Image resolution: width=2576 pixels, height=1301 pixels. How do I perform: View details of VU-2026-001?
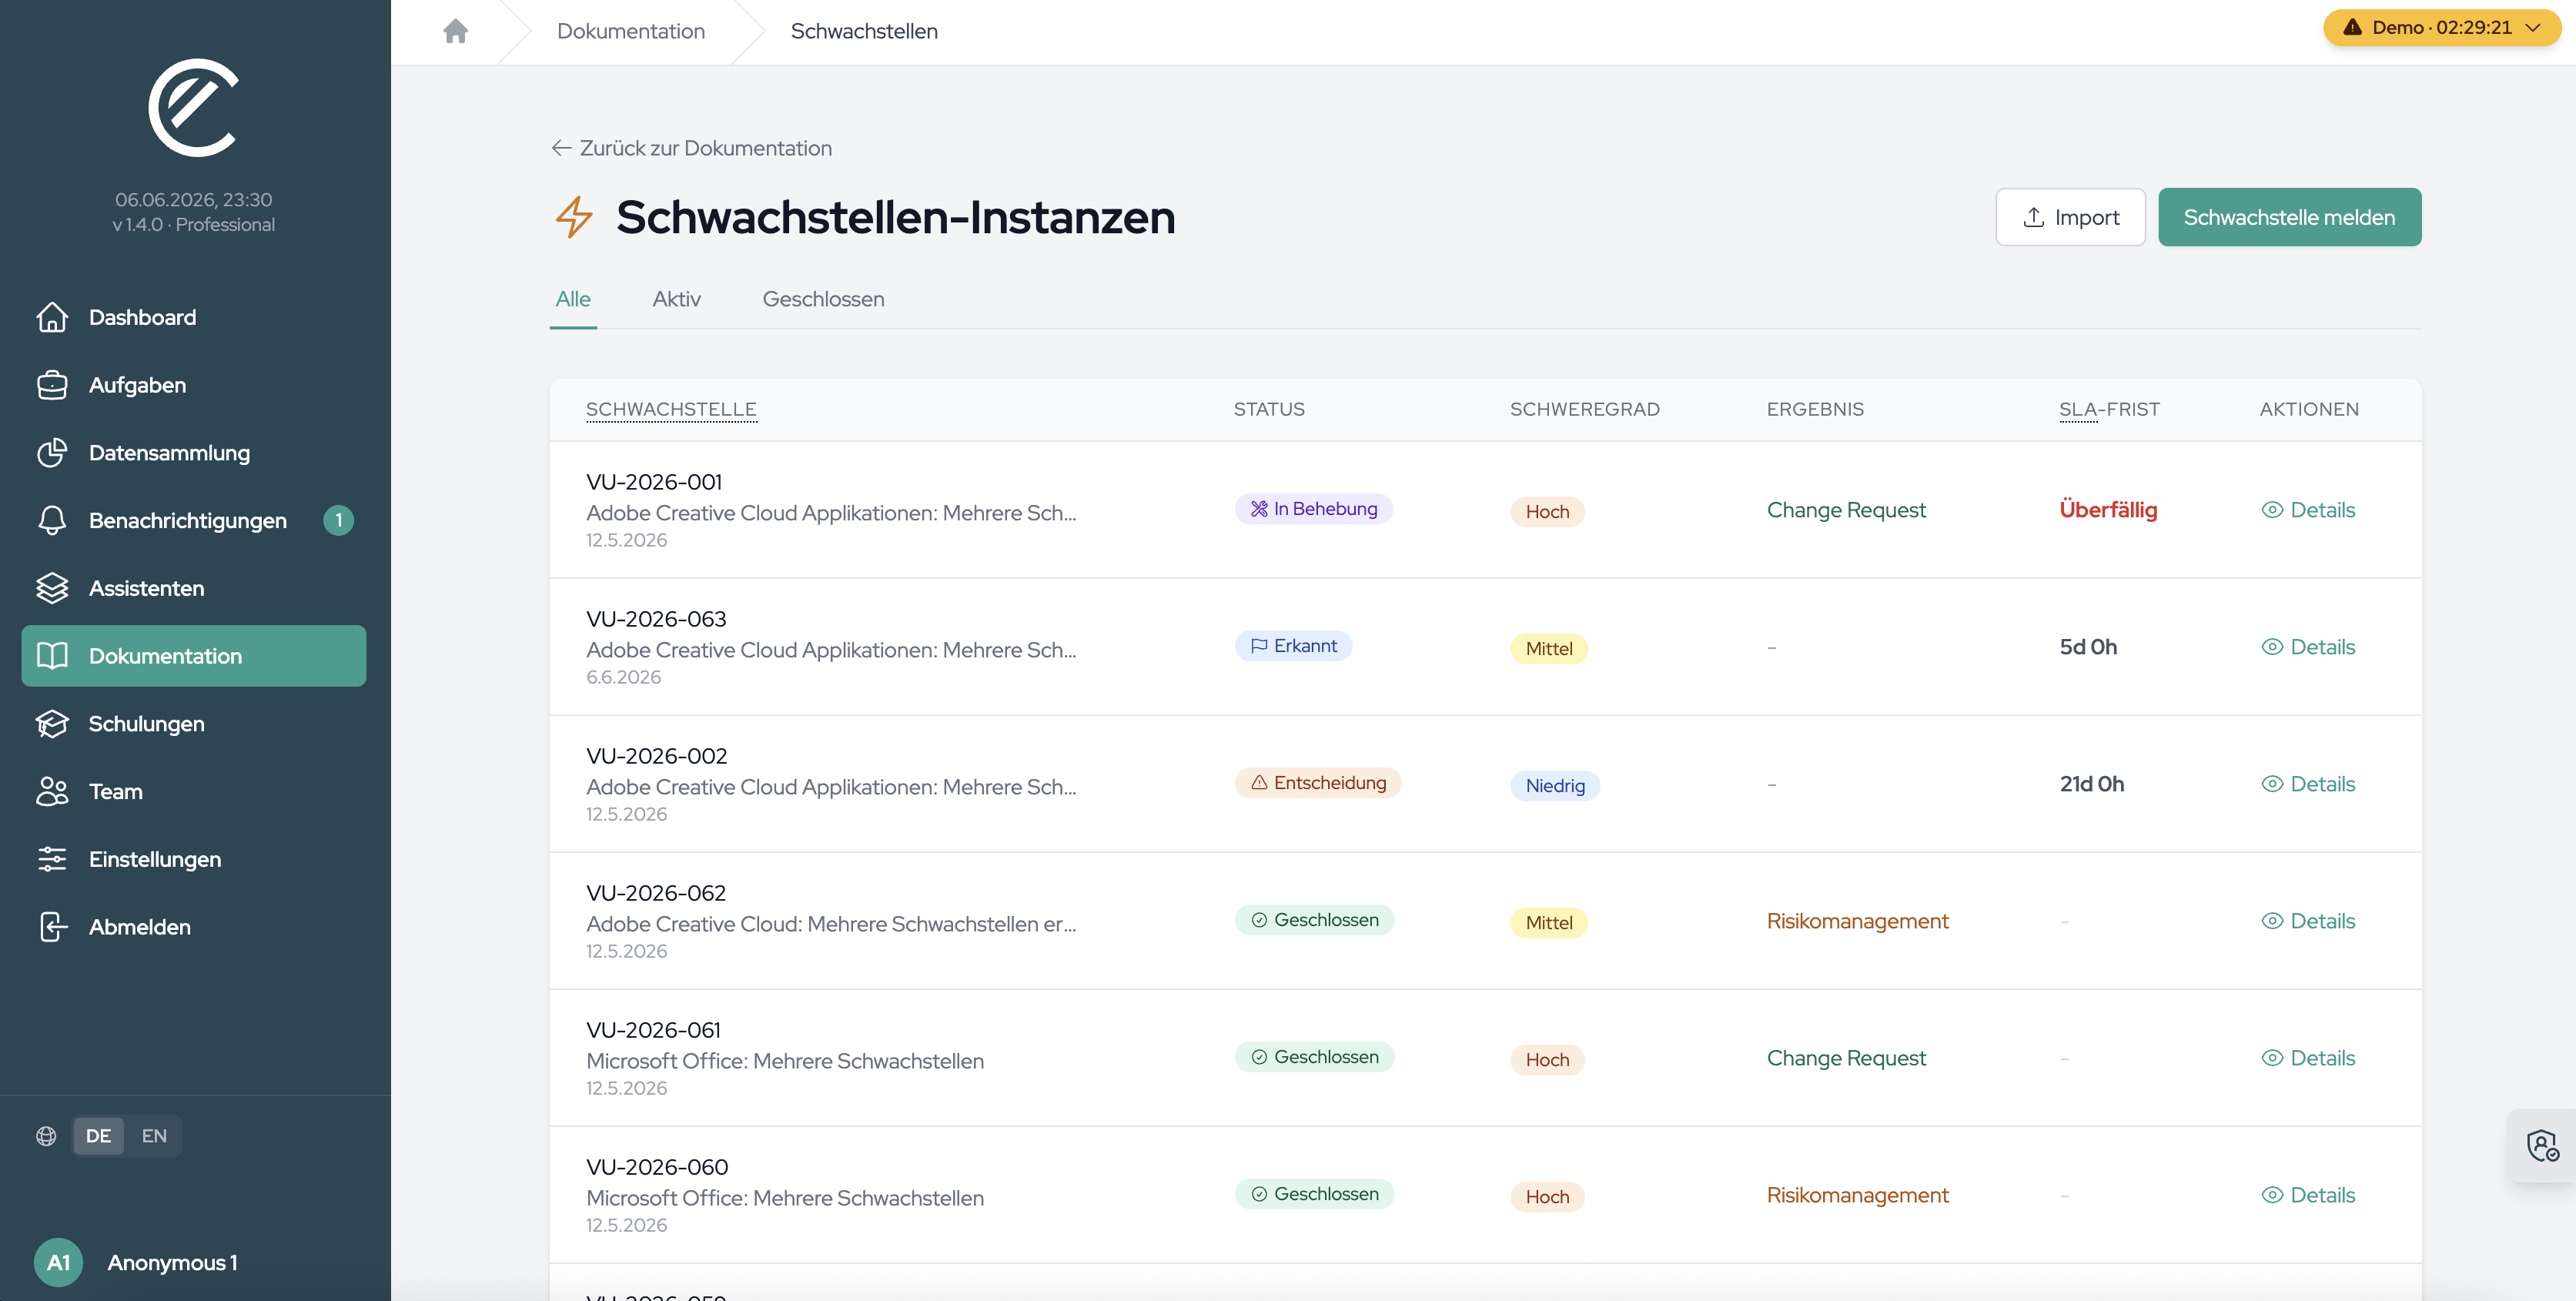point(2308,510)
